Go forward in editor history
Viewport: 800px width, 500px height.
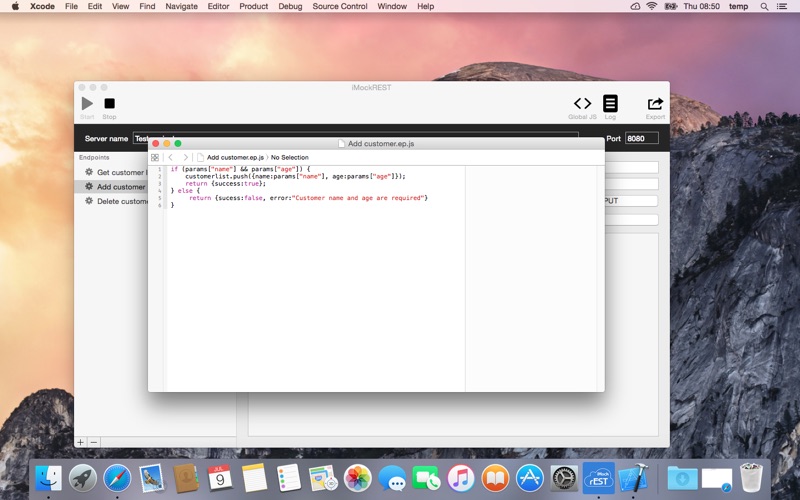point(185,157)
